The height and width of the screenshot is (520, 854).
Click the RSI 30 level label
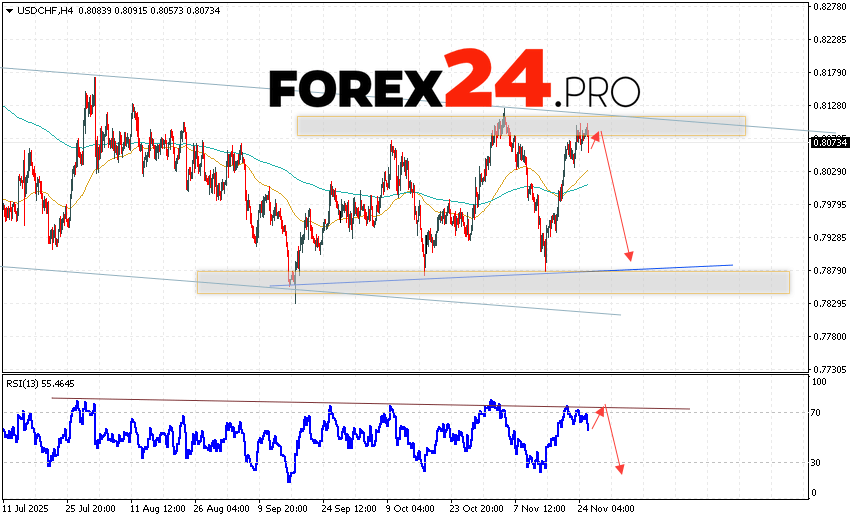tap(817, 462)
